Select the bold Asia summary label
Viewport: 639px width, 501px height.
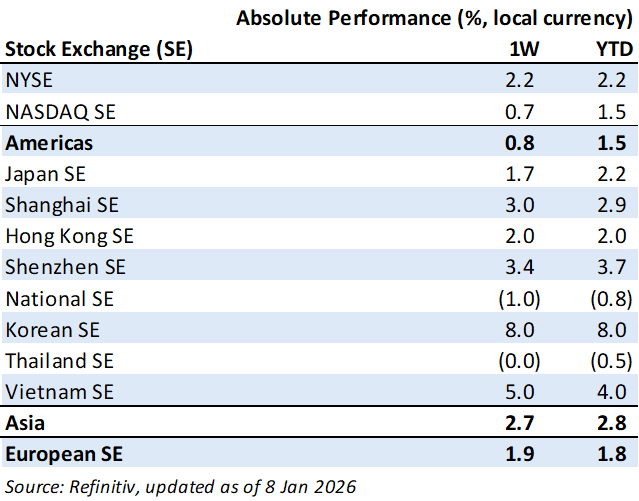(x=25, y=423)
